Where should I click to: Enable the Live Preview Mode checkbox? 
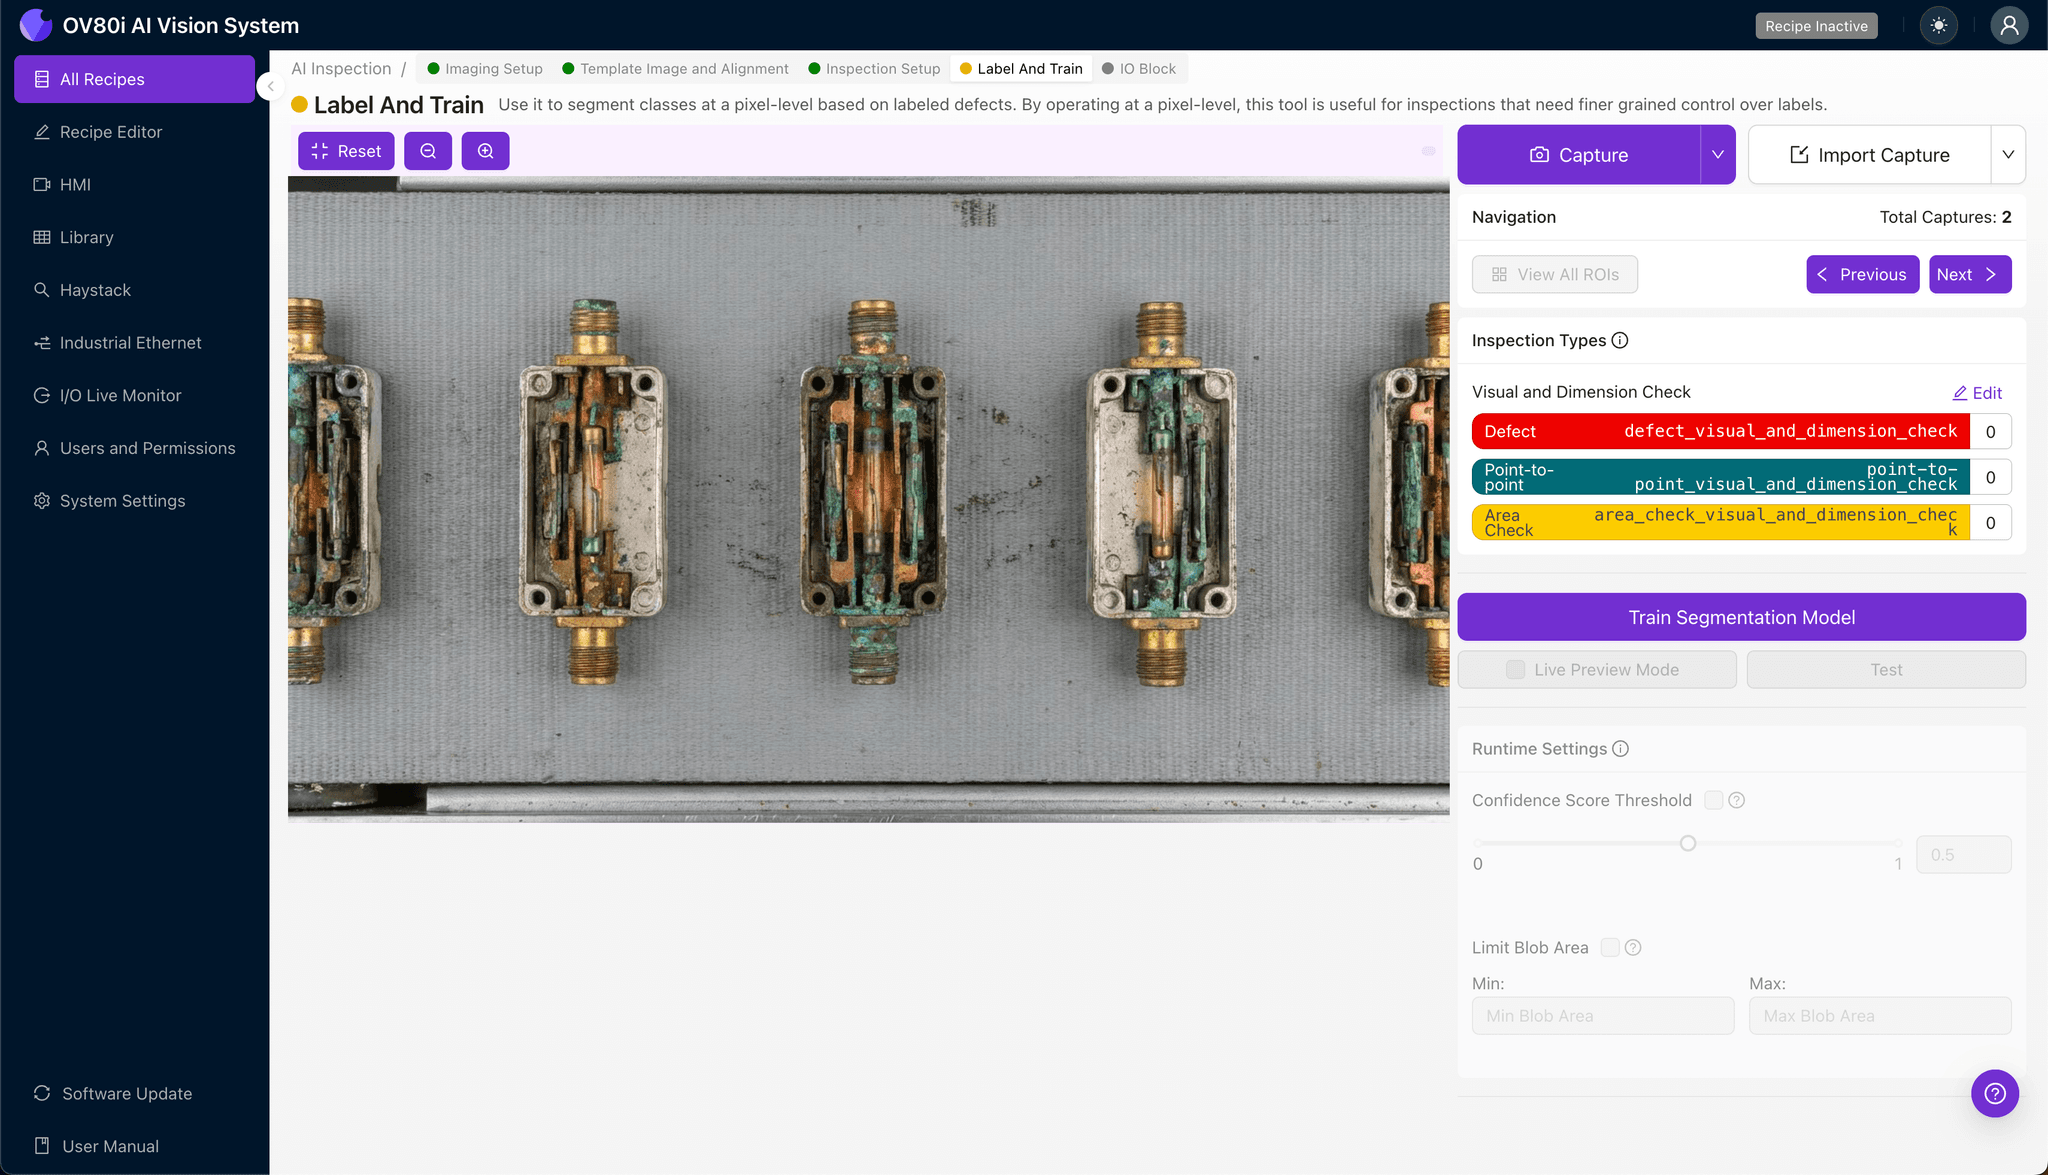pos(1516,670)
